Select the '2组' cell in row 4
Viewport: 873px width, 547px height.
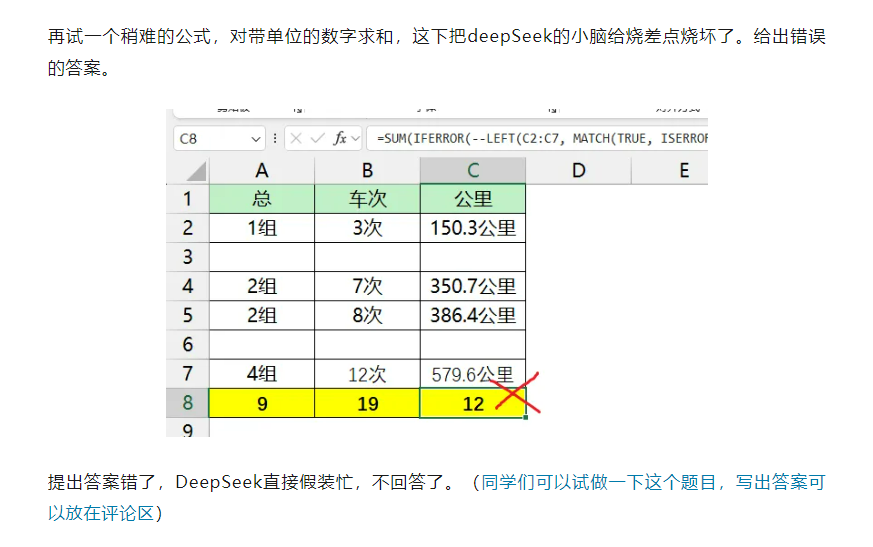point(262,286)
